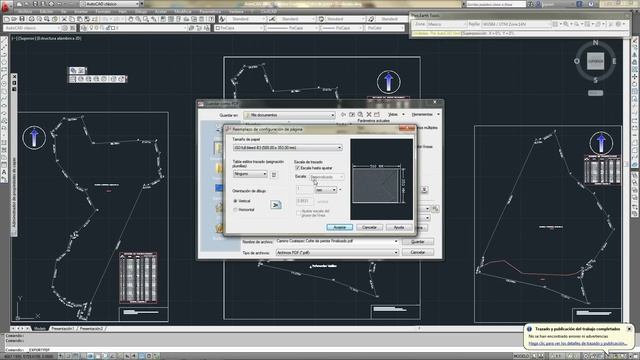Click the search field in title bar
This screenshot has width=640, height=360.
[x=496, y=4]
